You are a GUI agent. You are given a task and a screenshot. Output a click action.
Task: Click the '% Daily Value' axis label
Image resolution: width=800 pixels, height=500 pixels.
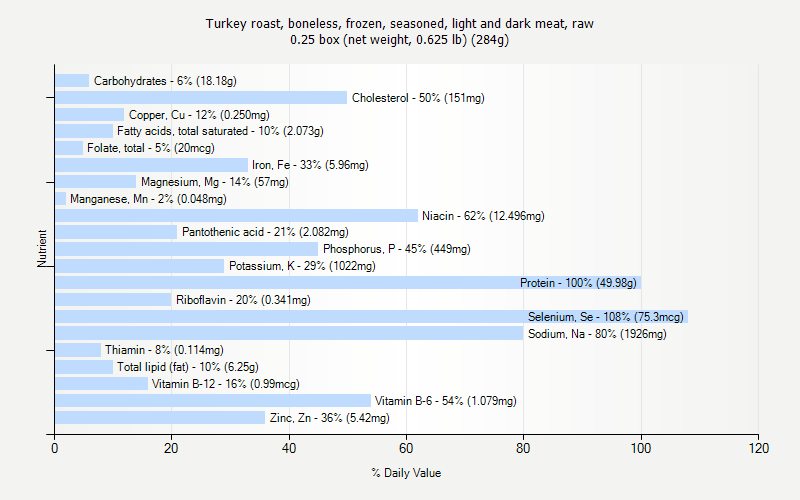pos(406,473)
